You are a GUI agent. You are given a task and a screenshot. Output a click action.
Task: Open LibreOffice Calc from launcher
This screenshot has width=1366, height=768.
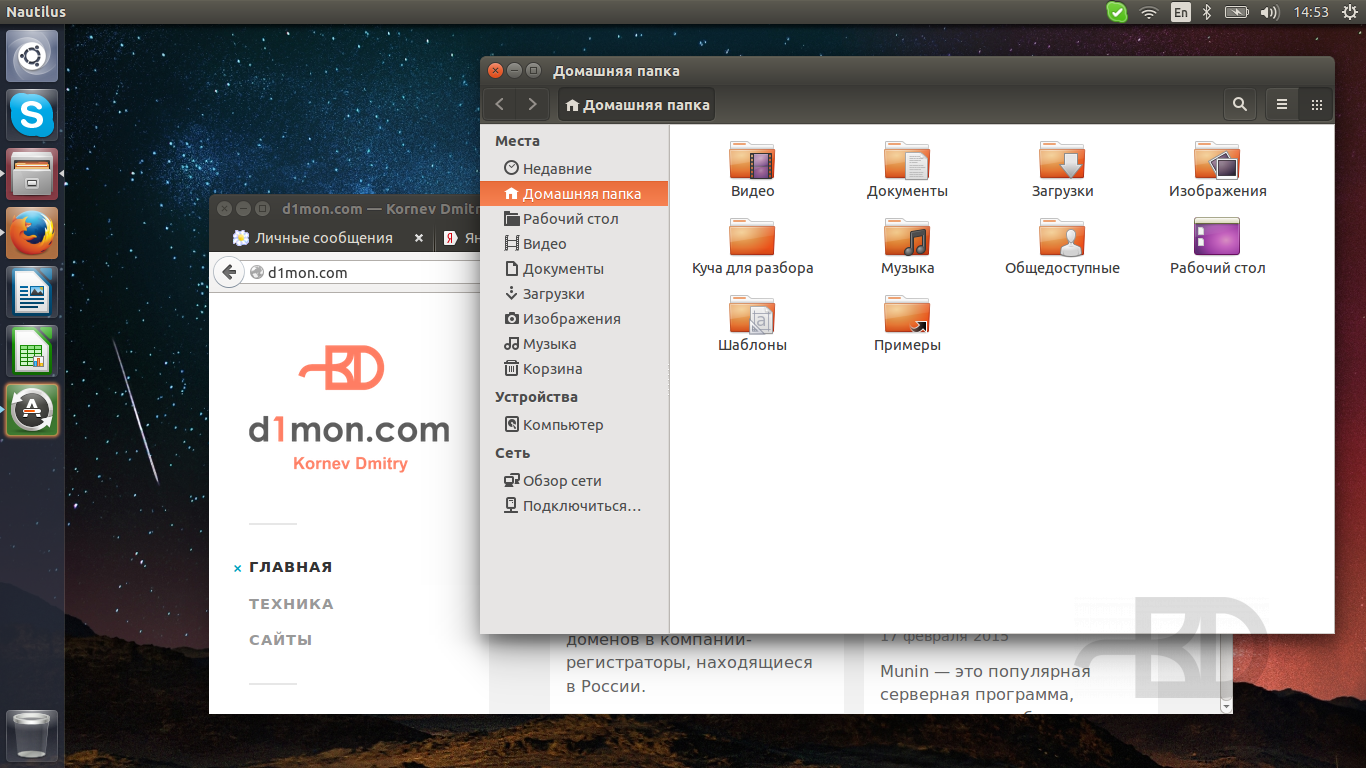pos(32,351)
